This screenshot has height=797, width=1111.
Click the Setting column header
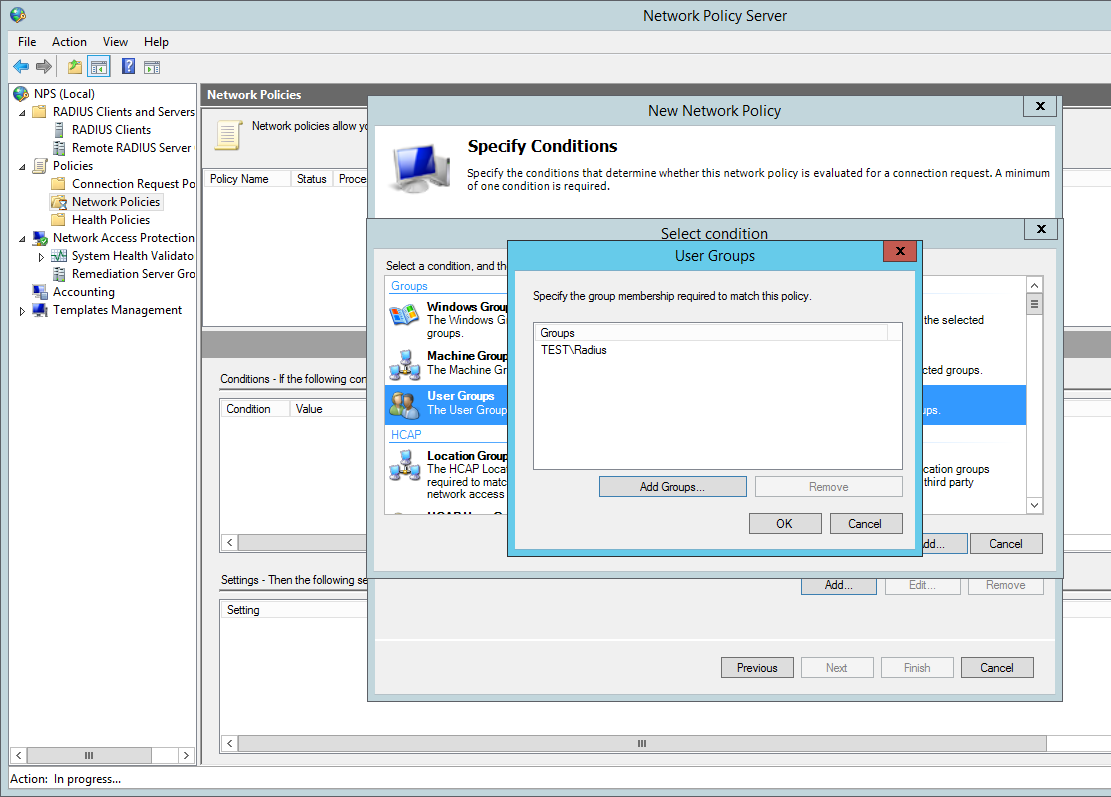click(x=293, y=610)
